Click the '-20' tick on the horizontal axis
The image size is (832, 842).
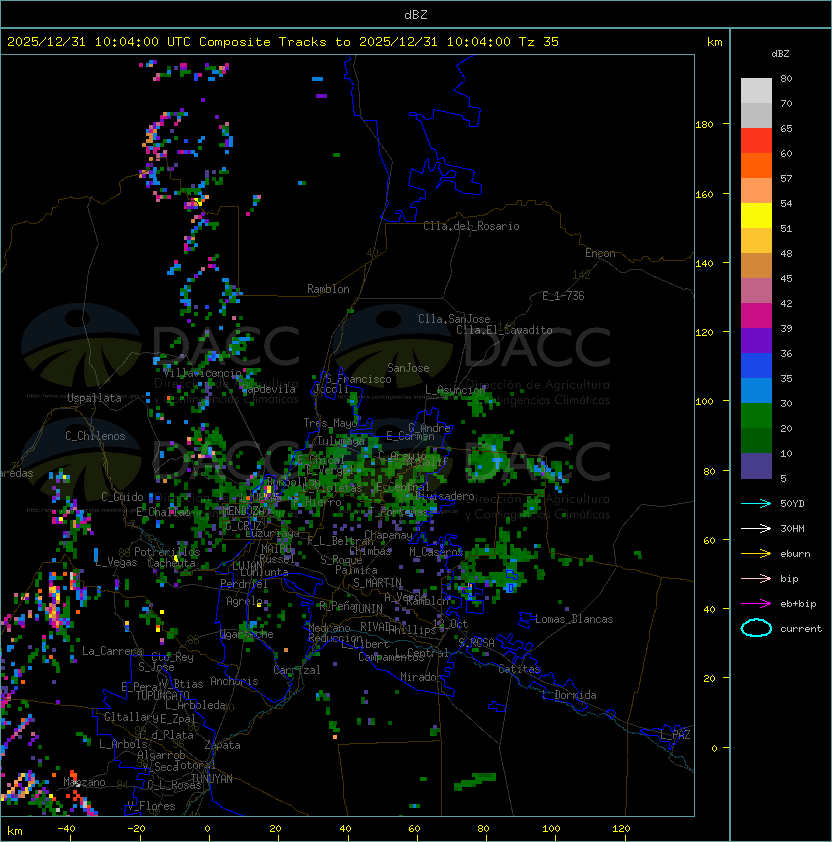coord(136,829)
